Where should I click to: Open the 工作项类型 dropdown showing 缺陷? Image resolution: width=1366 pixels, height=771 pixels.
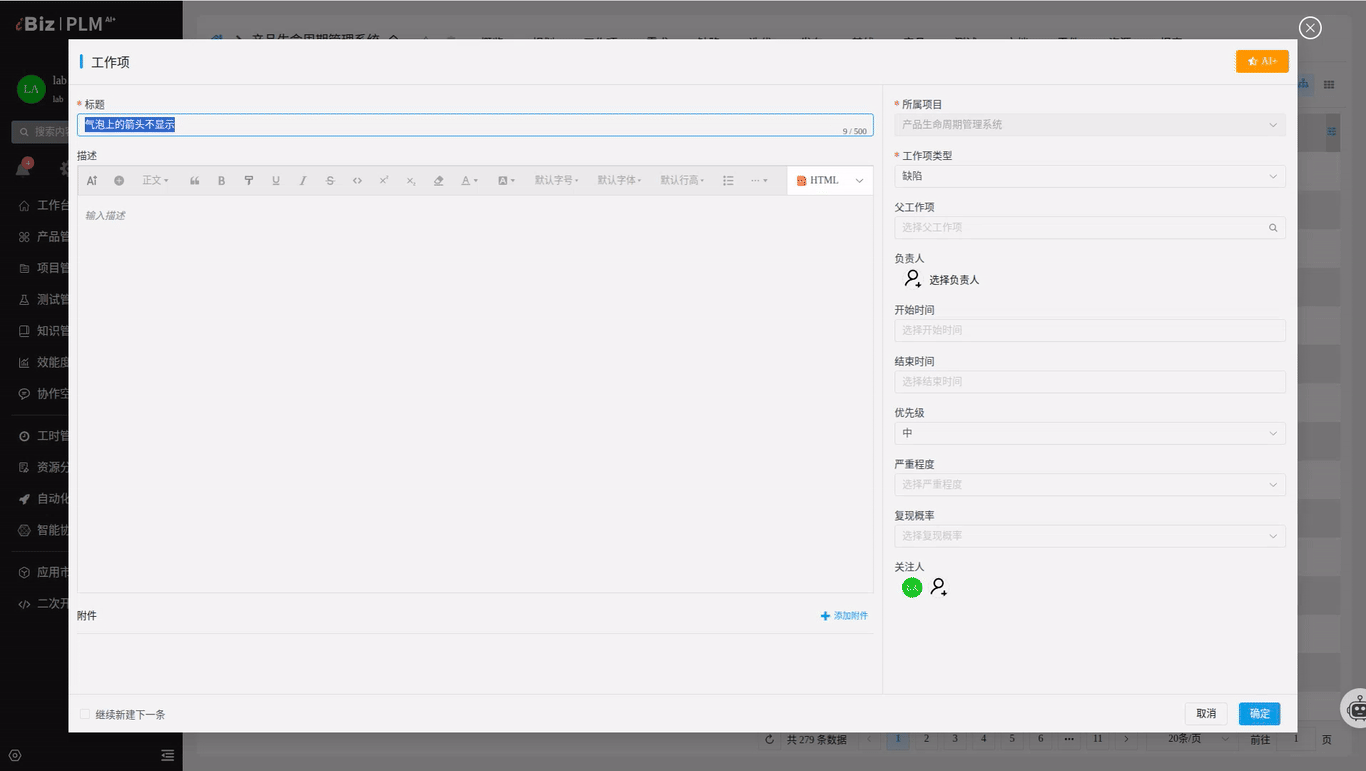point(1090,176)
